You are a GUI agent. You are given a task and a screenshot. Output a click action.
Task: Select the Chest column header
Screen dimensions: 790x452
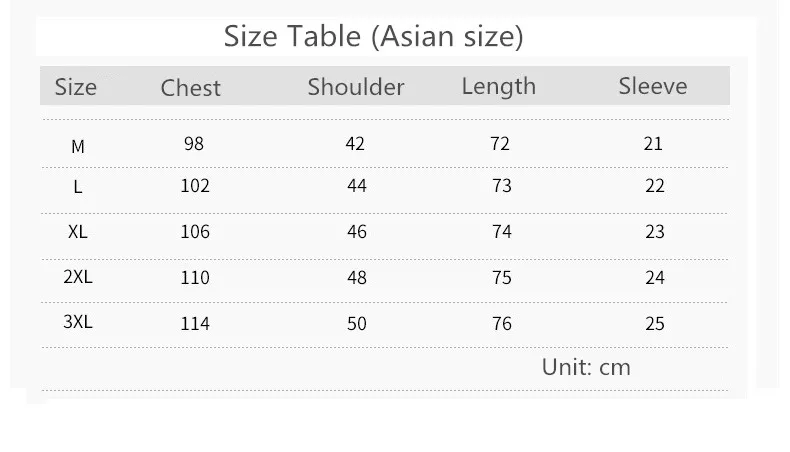coord(190,88)
